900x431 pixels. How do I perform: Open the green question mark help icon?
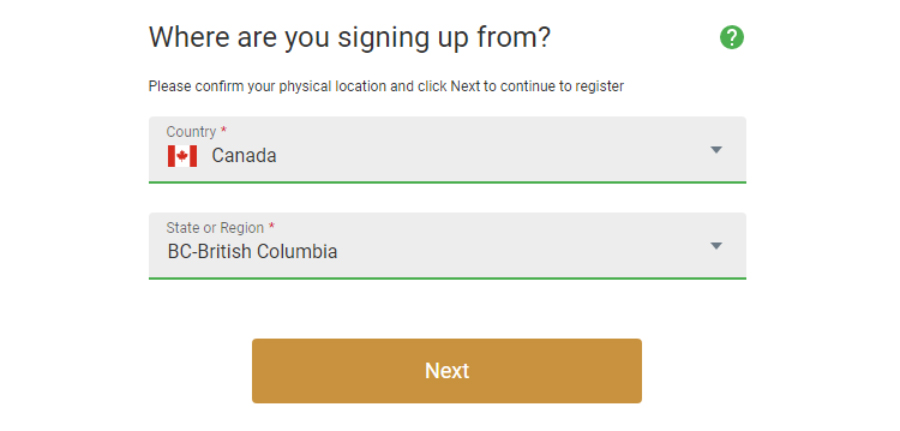tap(732, 37)
